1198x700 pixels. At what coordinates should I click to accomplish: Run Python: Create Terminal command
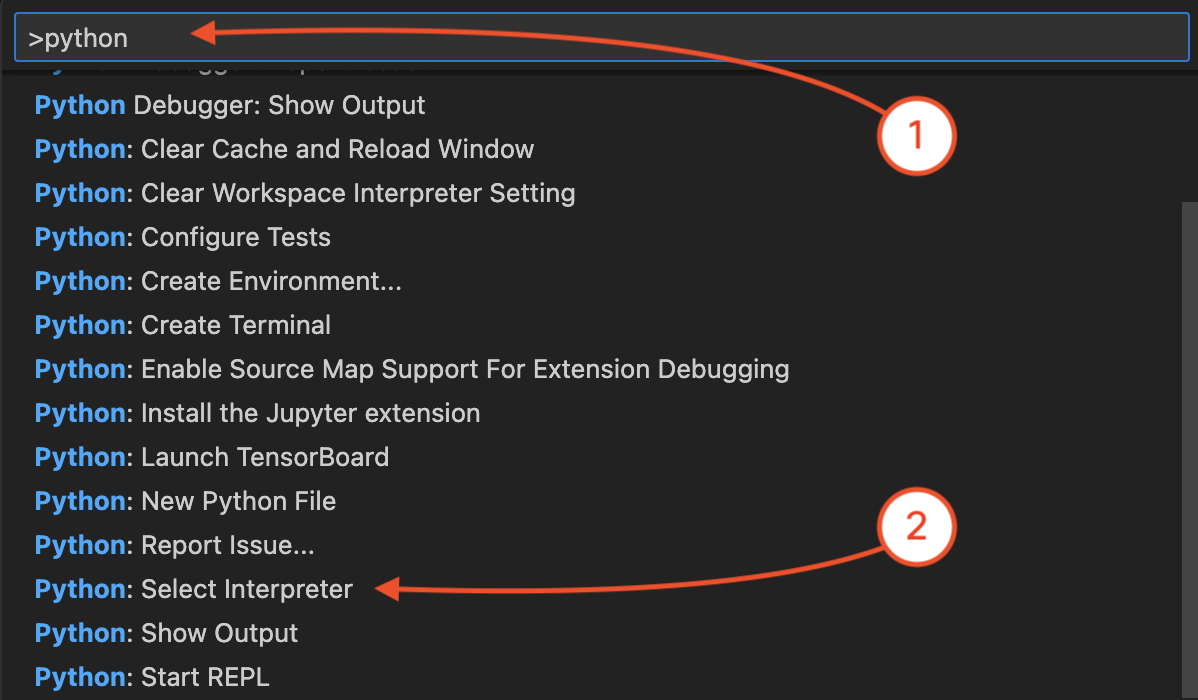(x=183, y=325)
